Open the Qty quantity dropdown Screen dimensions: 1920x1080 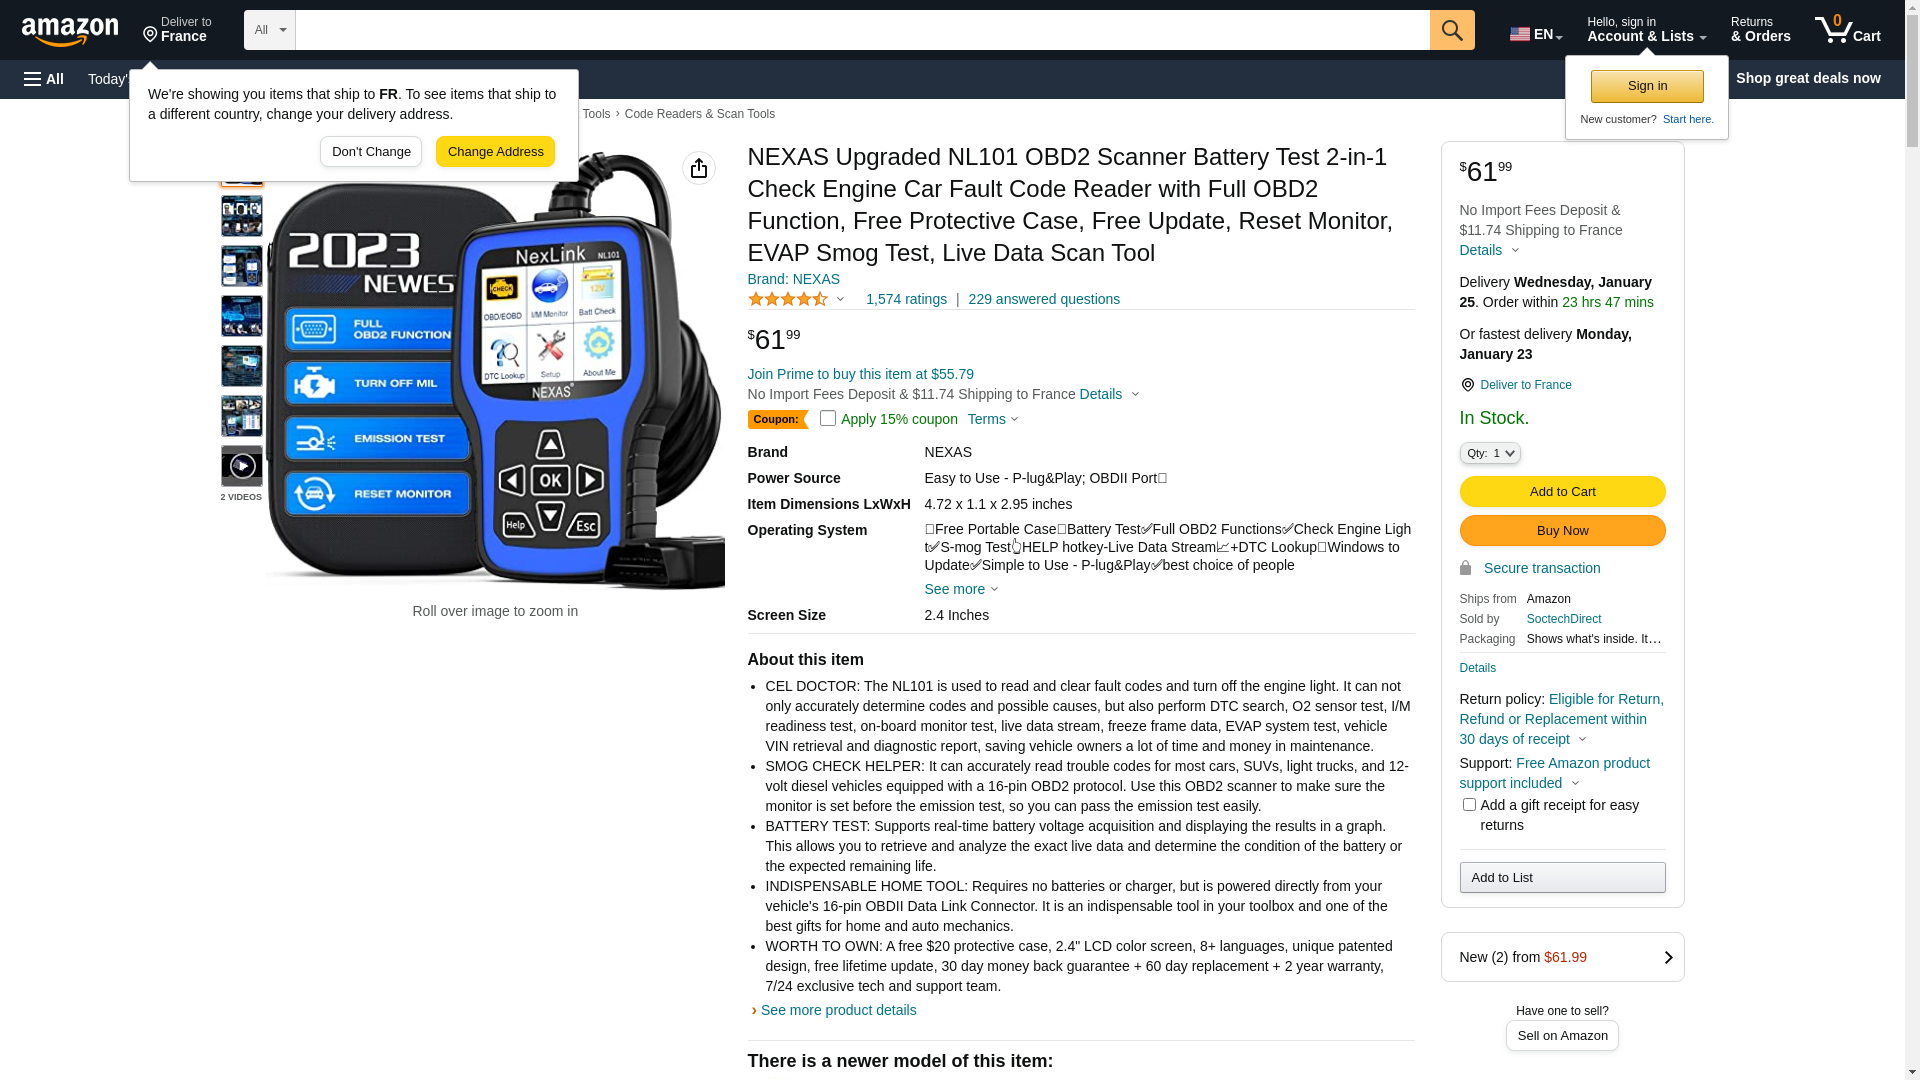click(x=1490, y=453)
